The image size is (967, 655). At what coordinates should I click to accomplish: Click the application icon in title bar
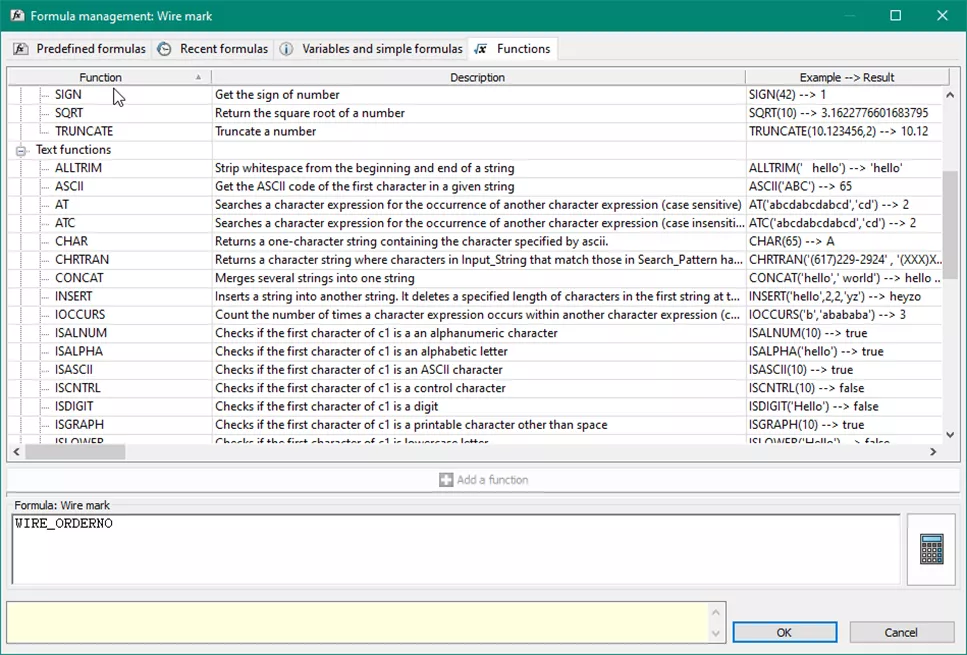click(16, 16)
